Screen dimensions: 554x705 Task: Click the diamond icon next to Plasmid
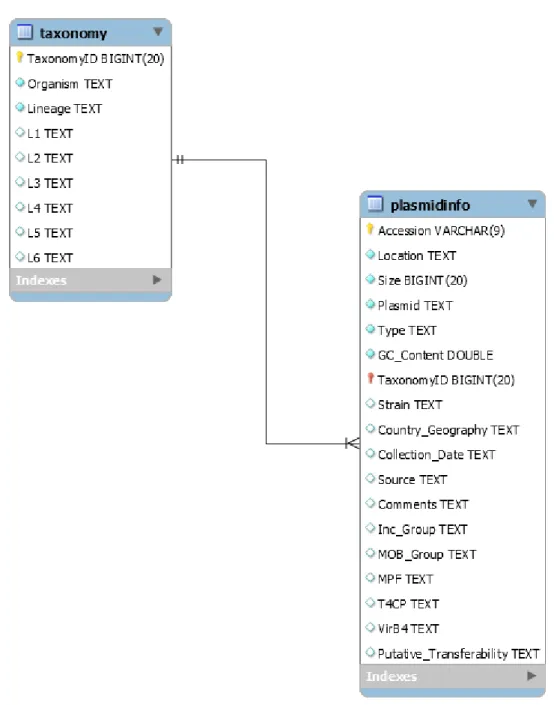(370, 304)
